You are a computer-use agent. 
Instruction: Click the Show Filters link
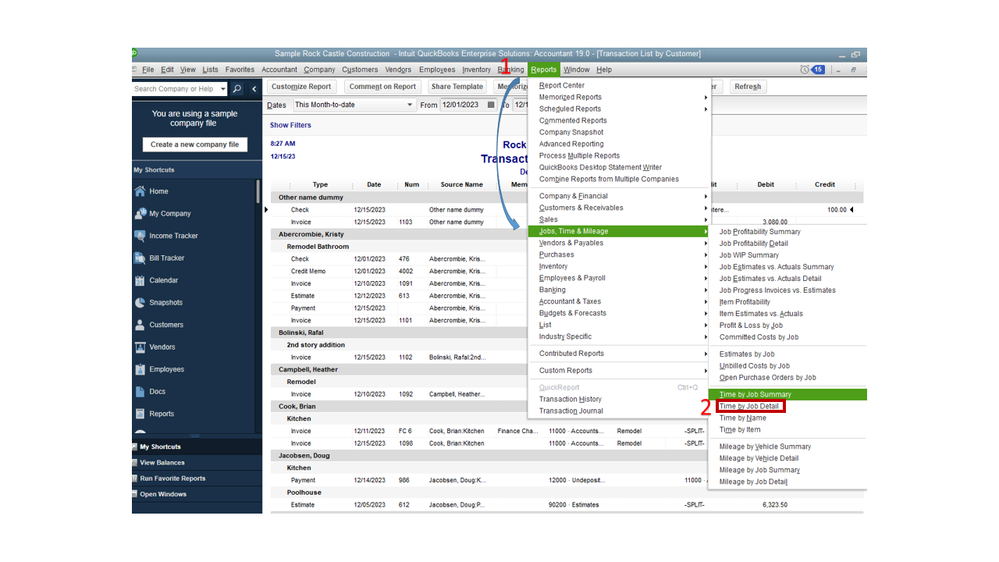(291, 126)
